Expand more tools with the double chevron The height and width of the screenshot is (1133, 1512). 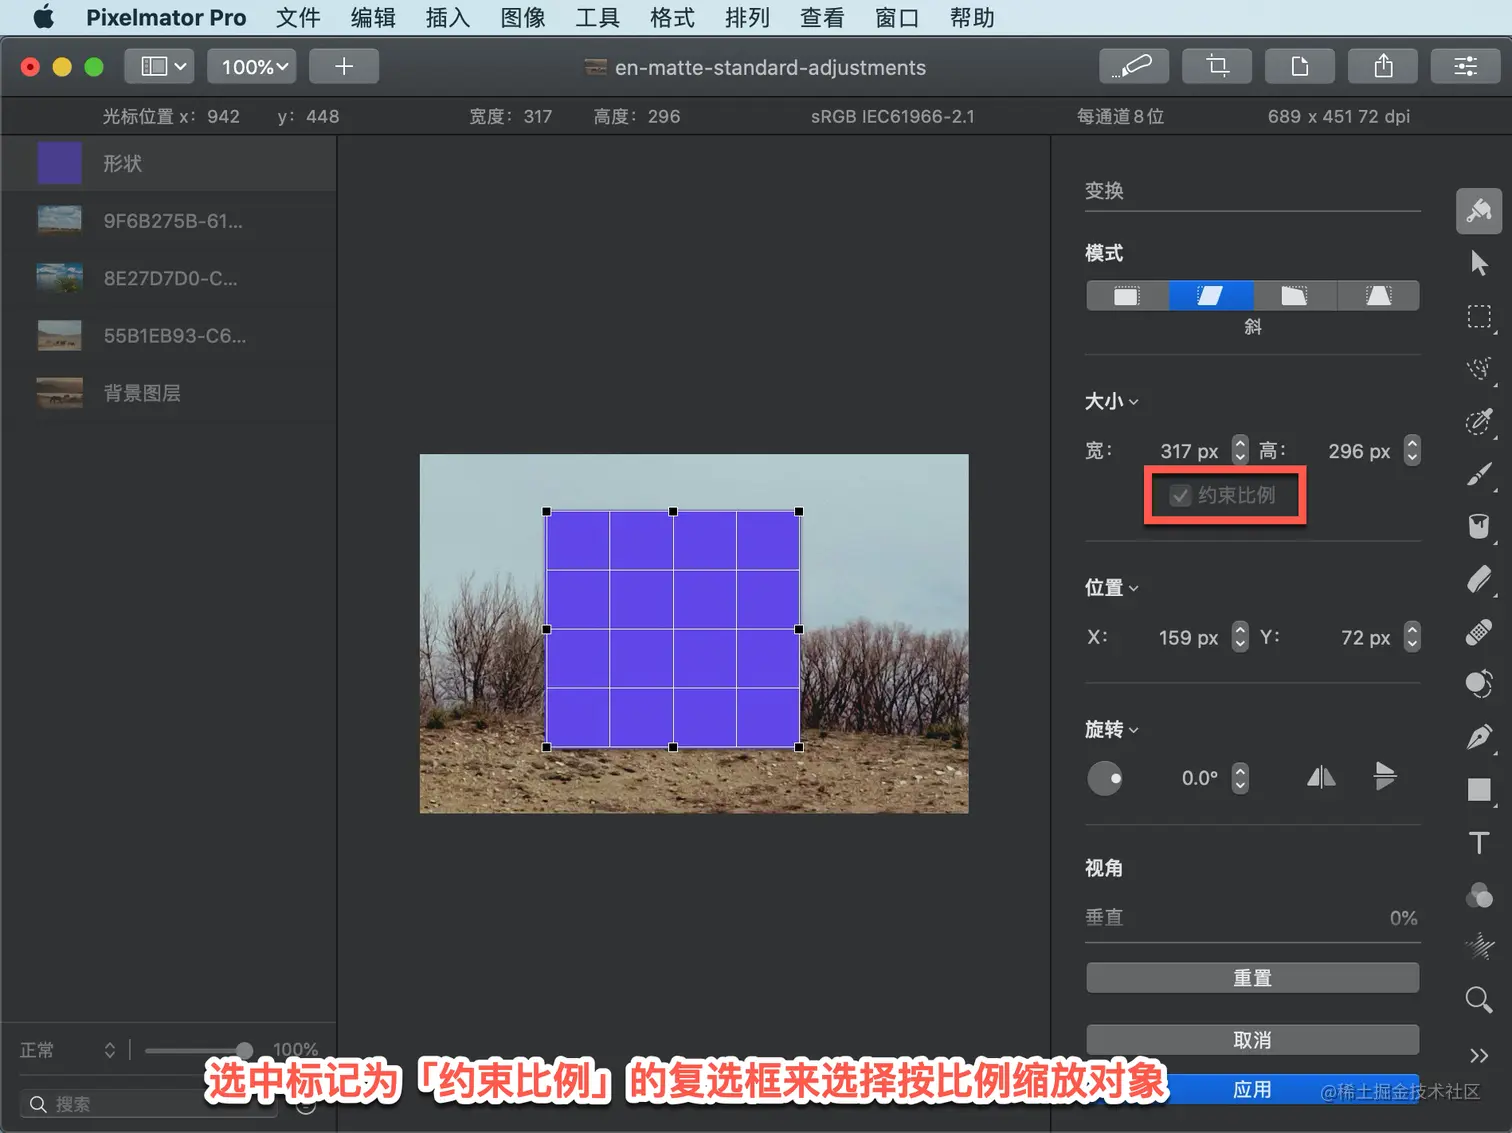[x=1479, y=1055]
